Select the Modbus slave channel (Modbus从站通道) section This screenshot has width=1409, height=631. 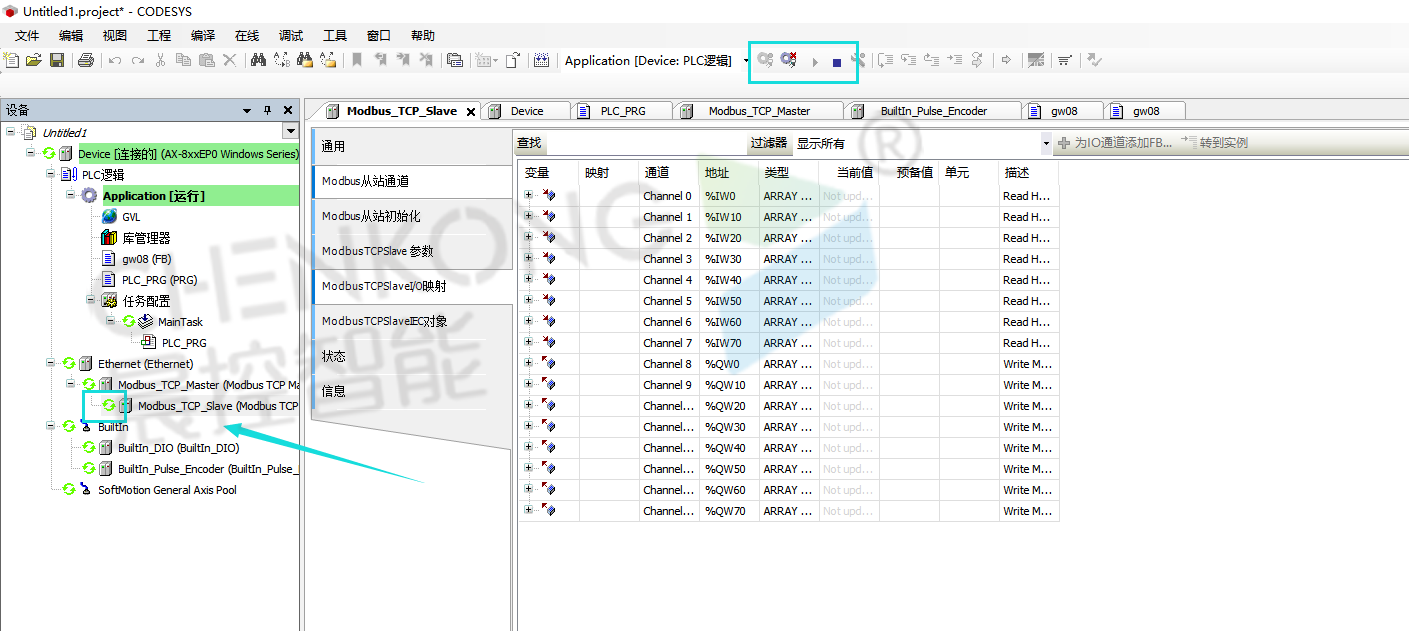411,181
